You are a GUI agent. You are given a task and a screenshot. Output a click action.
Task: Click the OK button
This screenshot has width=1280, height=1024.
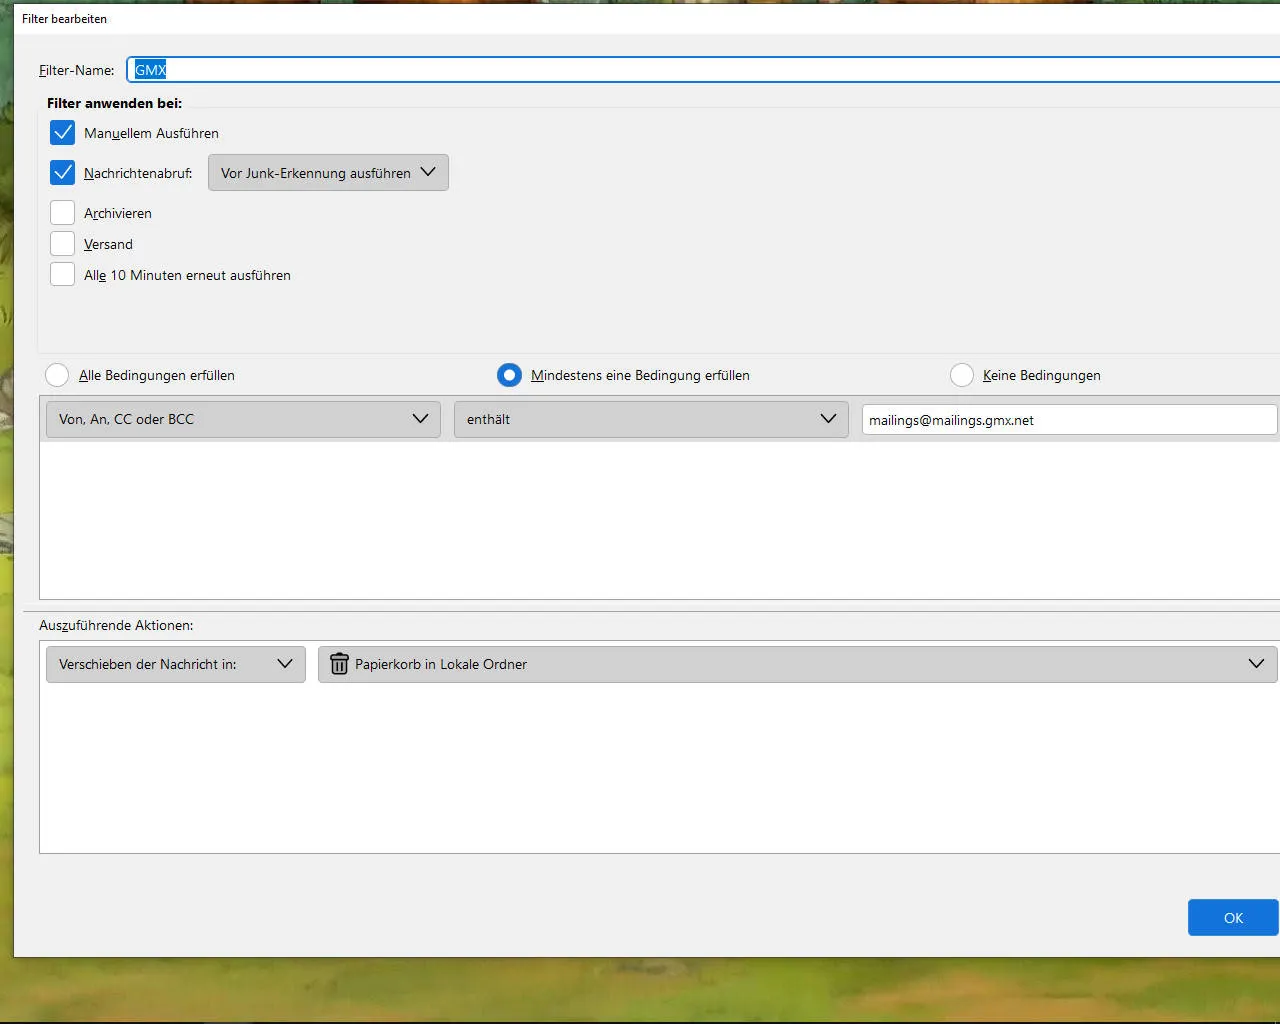(1233, 918)
